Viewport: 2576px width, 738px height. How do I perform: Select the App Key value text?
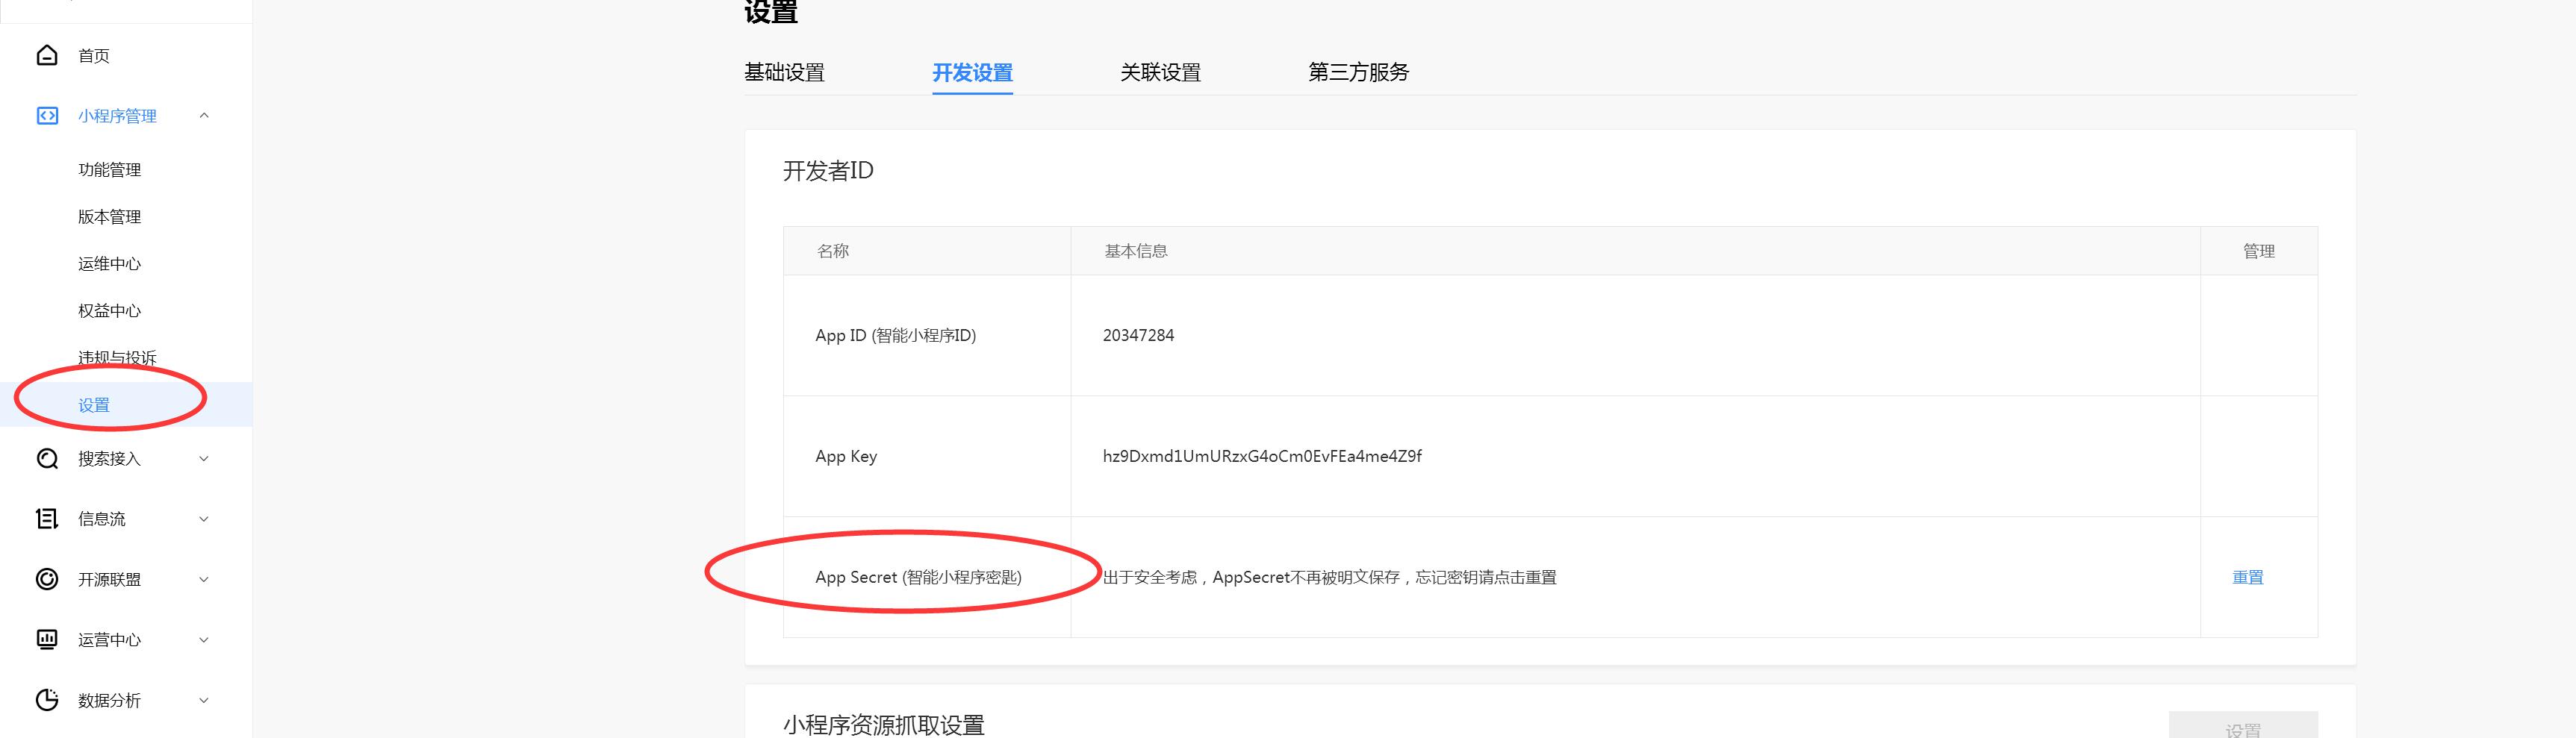click(1262, 456)
